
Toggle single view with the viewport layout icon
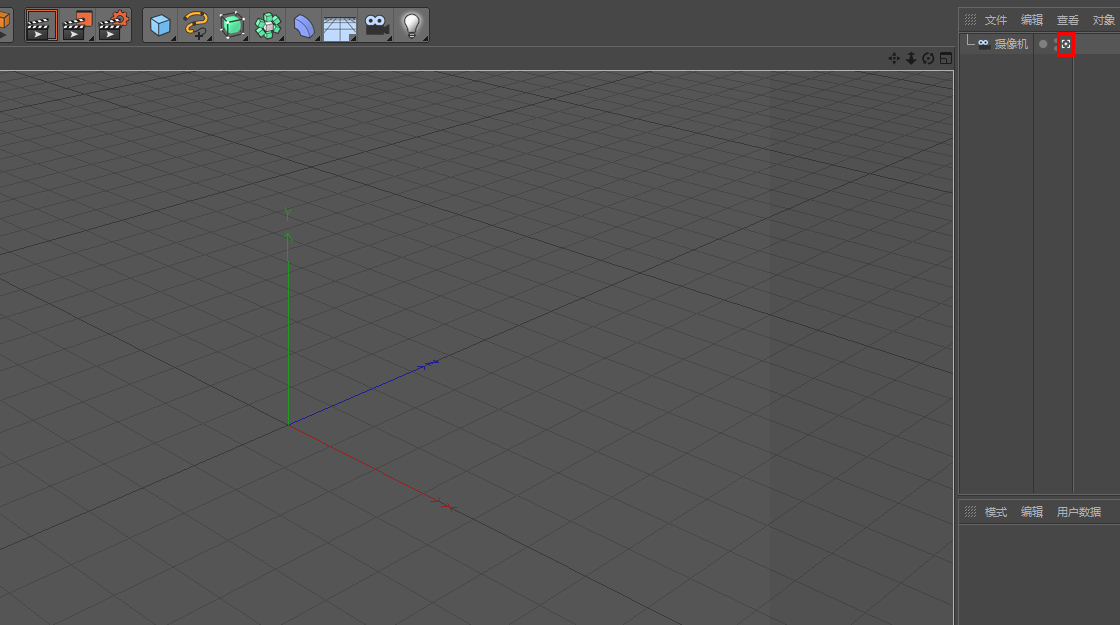[944, 58]
